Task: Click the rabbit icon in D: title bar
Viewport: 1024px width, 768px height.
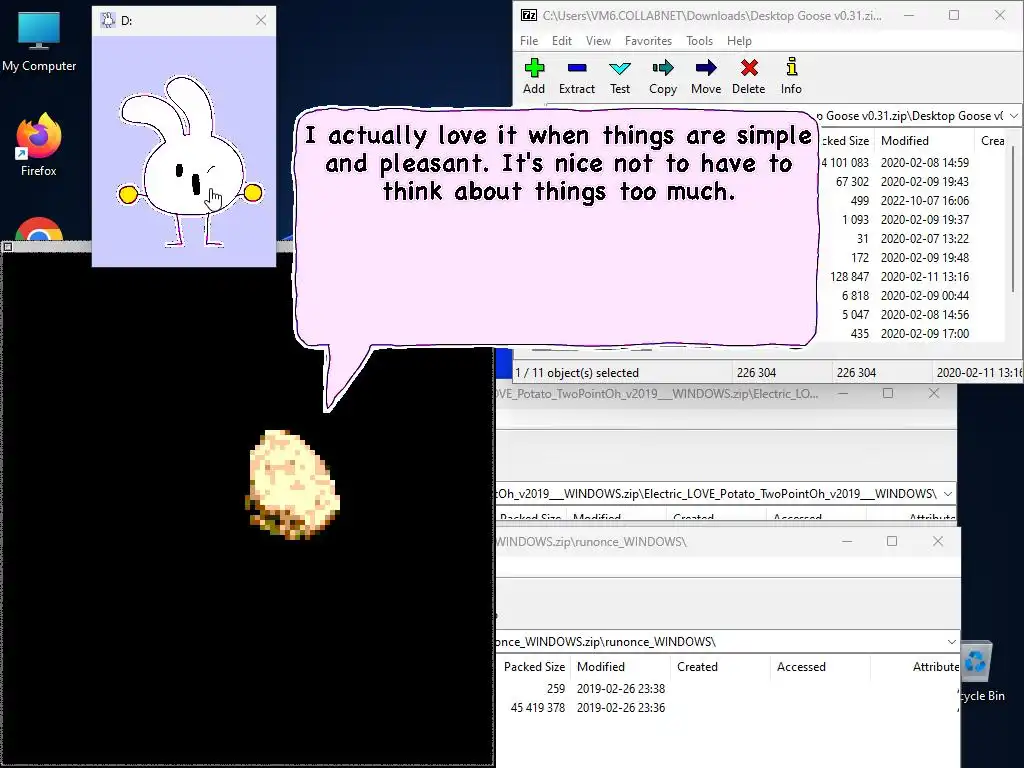Action: tap(108, 20)
